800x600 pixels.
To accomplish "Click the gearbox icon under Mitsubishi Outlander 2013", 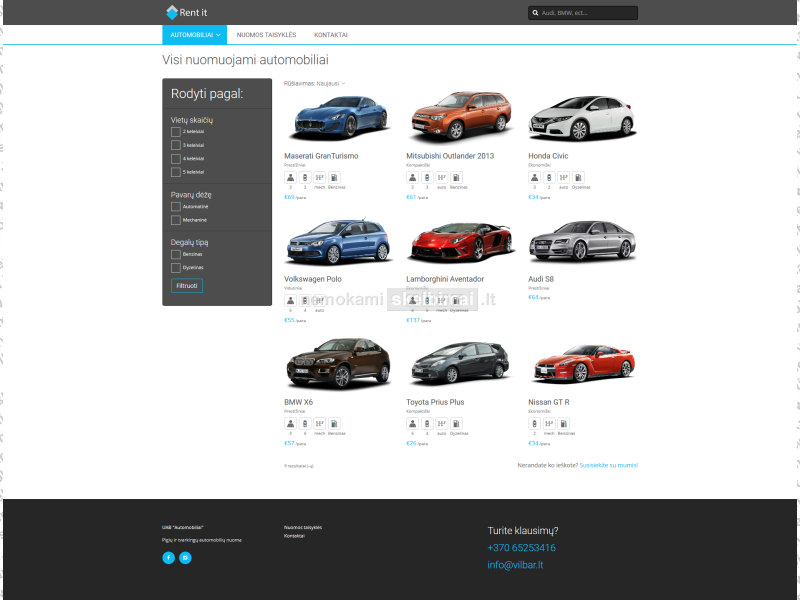I will (x=442, y=178).
